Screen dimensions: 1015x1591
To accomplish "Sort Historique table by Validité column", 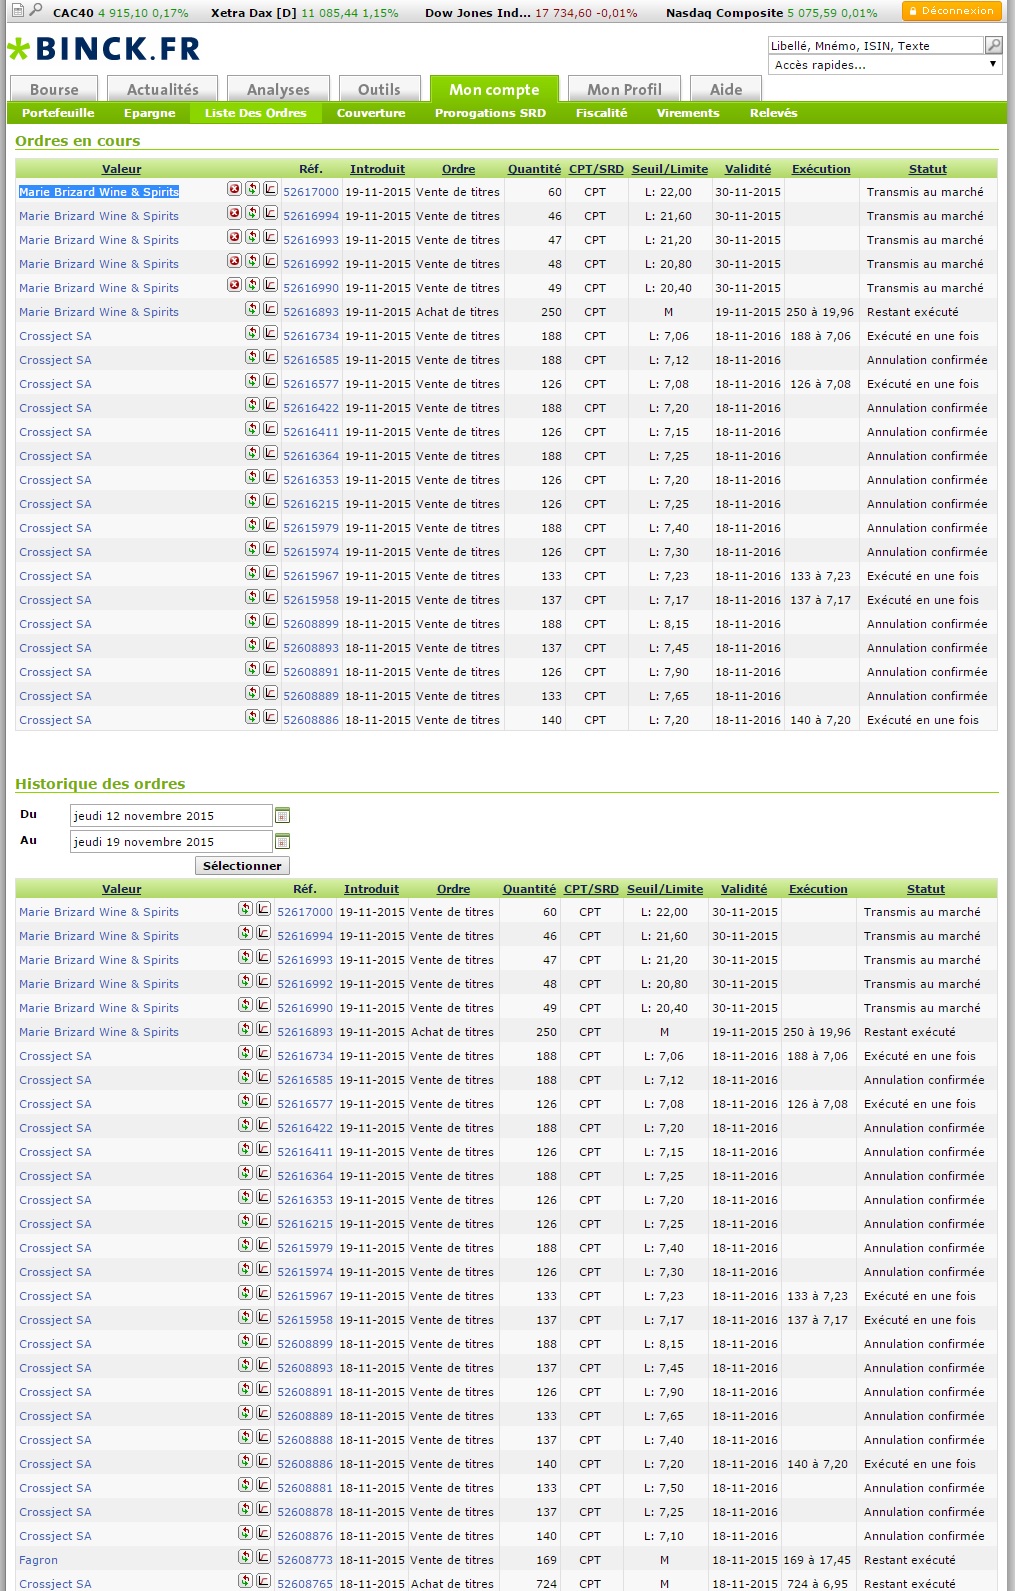I will pos(744,889).
